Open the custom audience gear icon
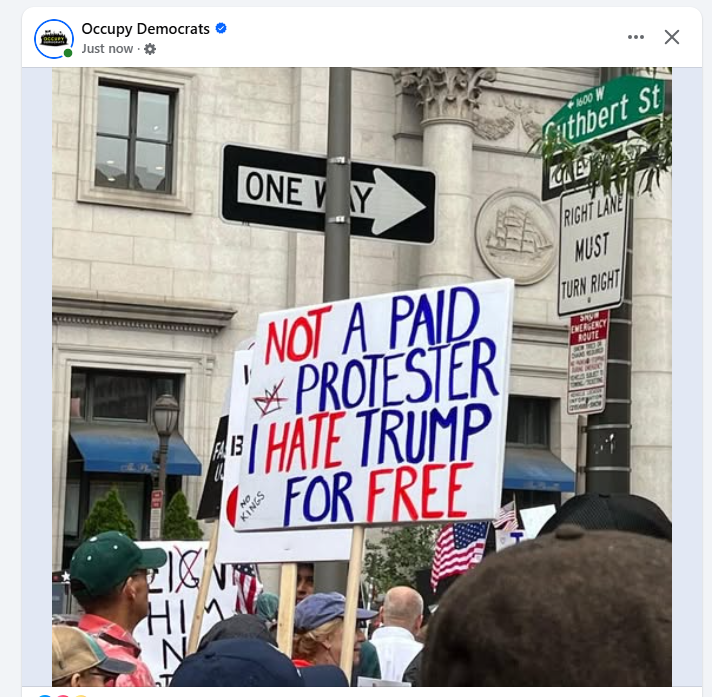 (150, 49)
